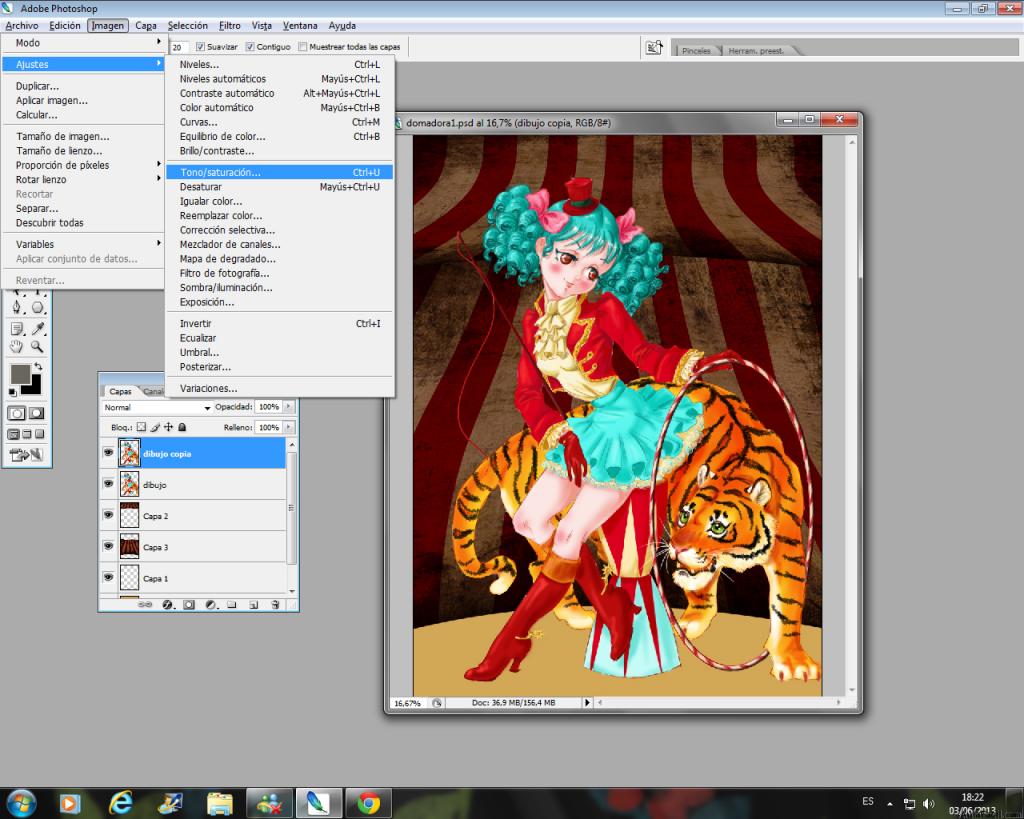Reset default foreground and background colors
This screenshot has width=1024, height=819.
12,392
